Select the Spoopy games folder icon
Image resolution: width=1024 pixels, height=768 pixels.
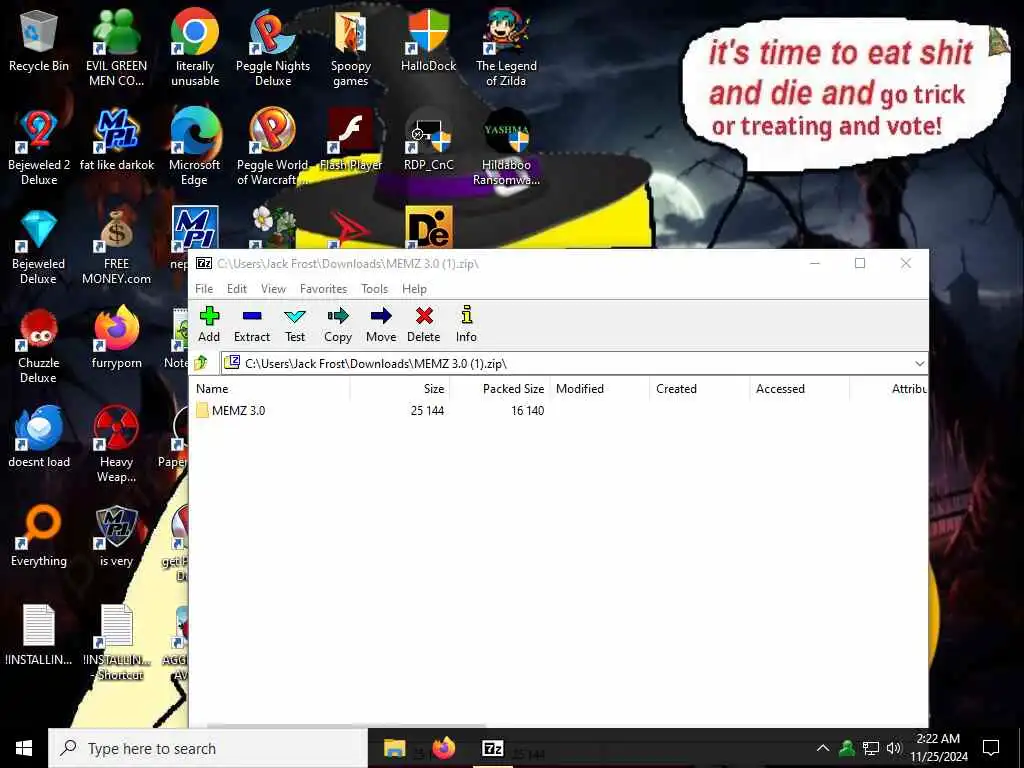tap(351, 48)
